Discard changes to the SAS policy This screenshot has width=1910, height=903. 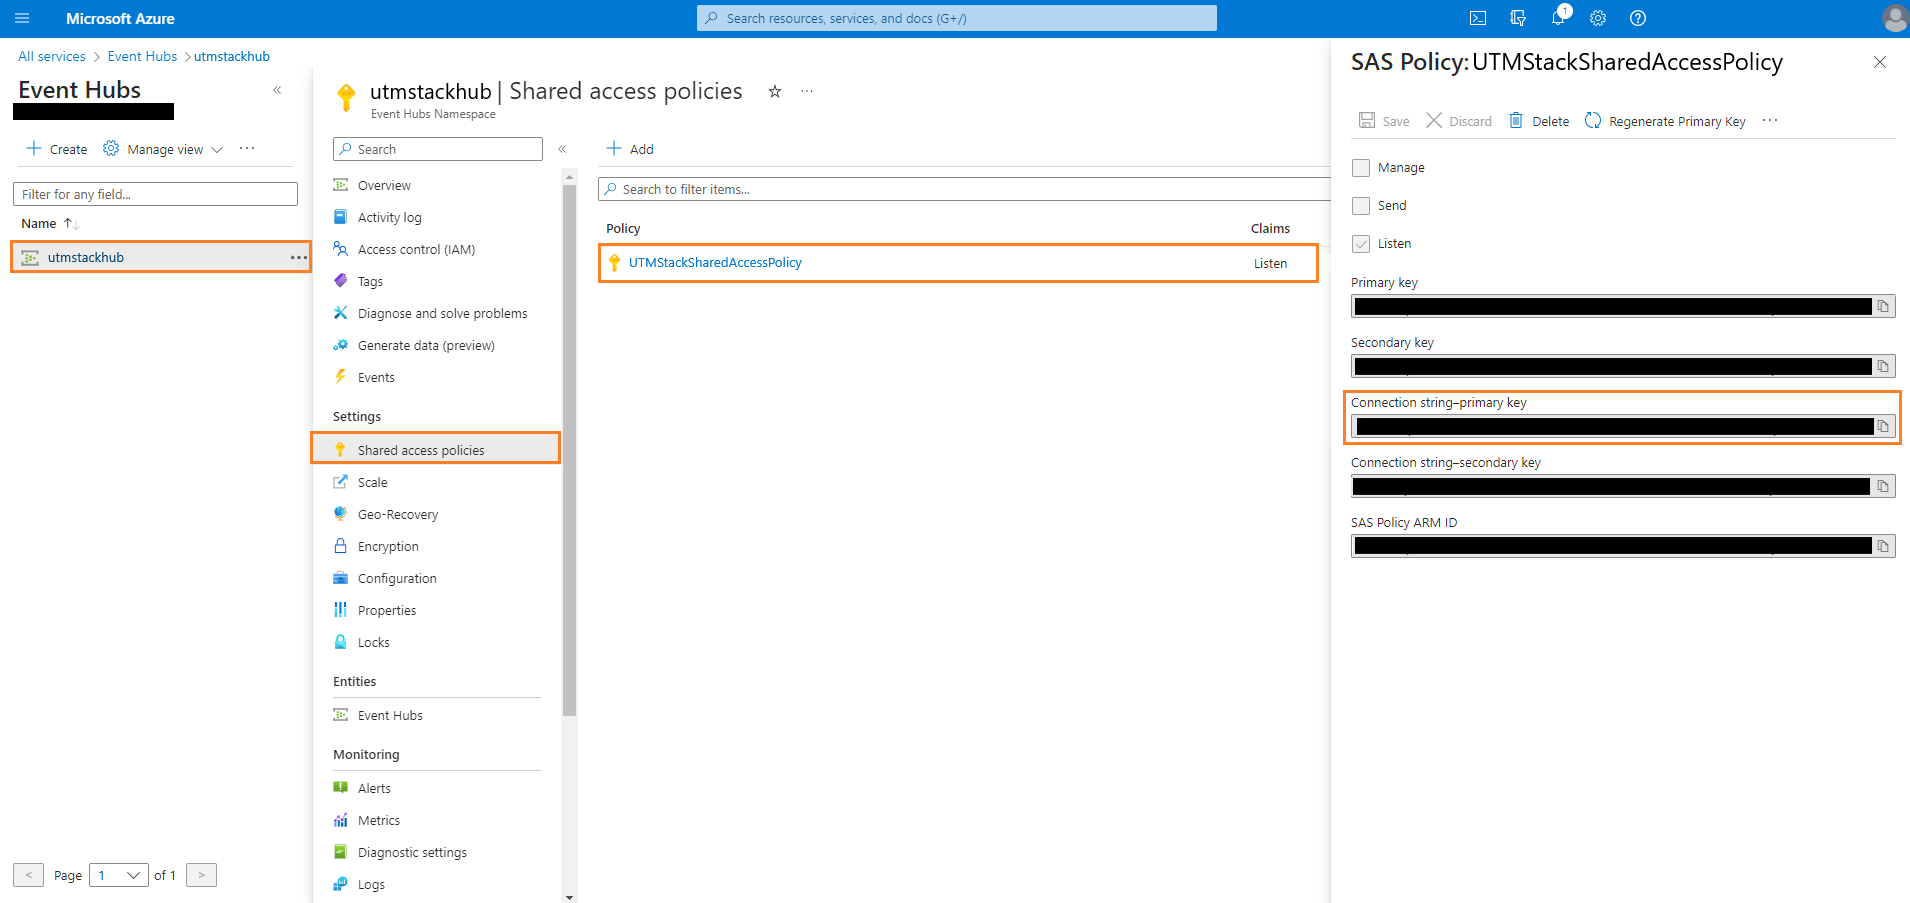[x=1459, y=121]
